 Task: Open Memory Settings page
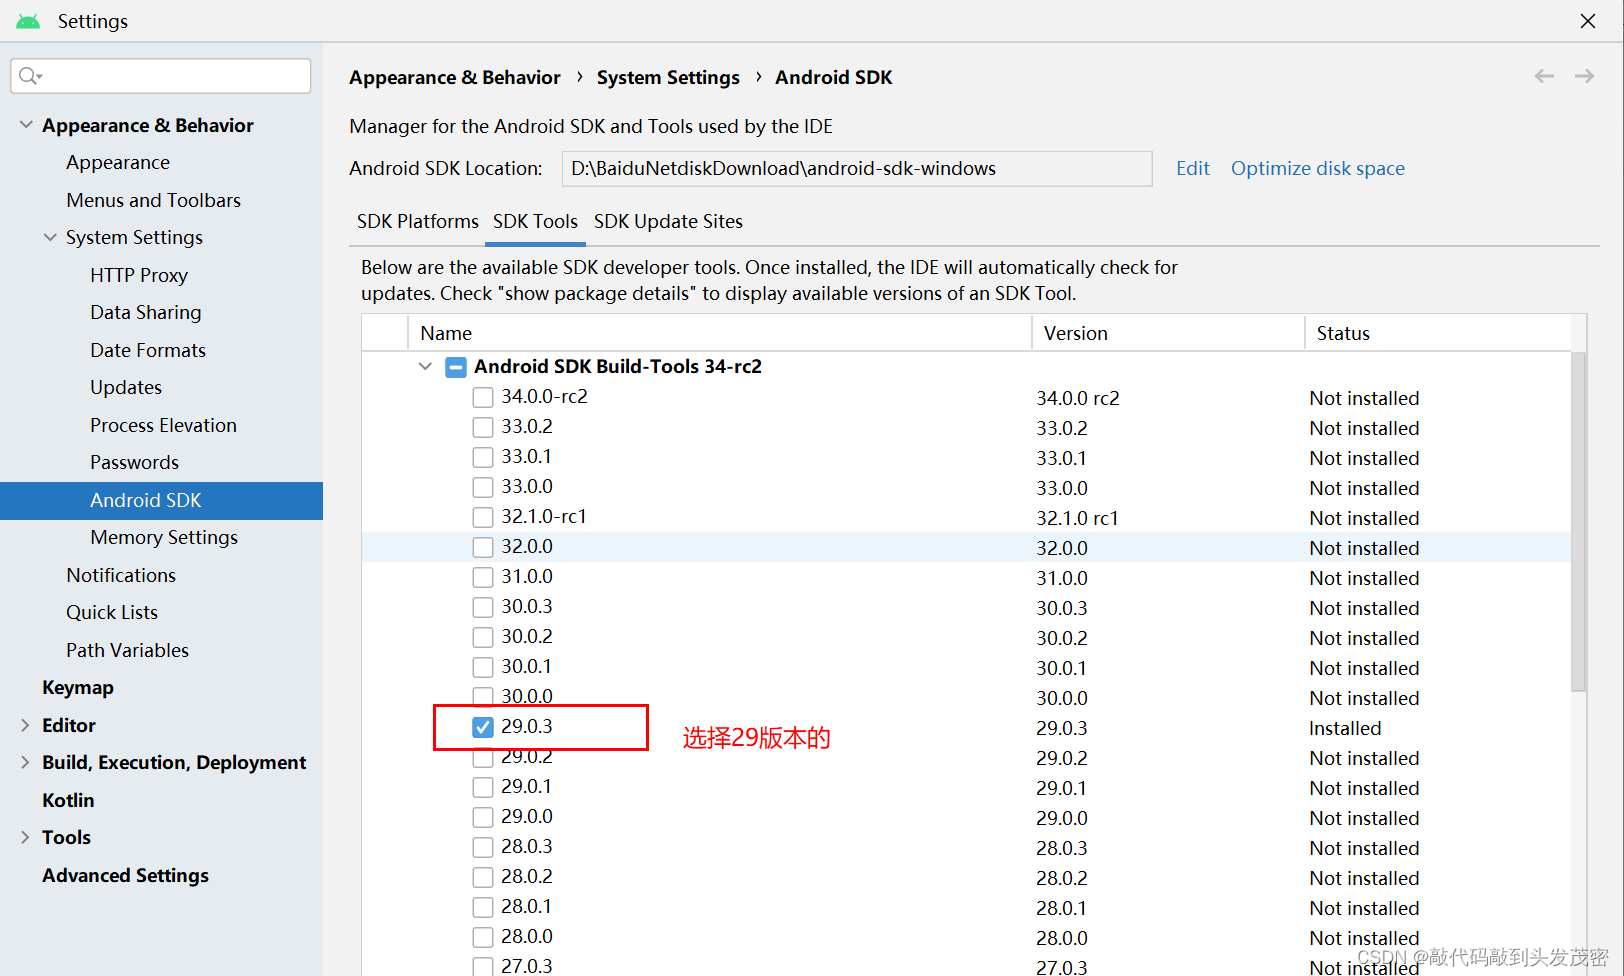click(x=164, y=537)
